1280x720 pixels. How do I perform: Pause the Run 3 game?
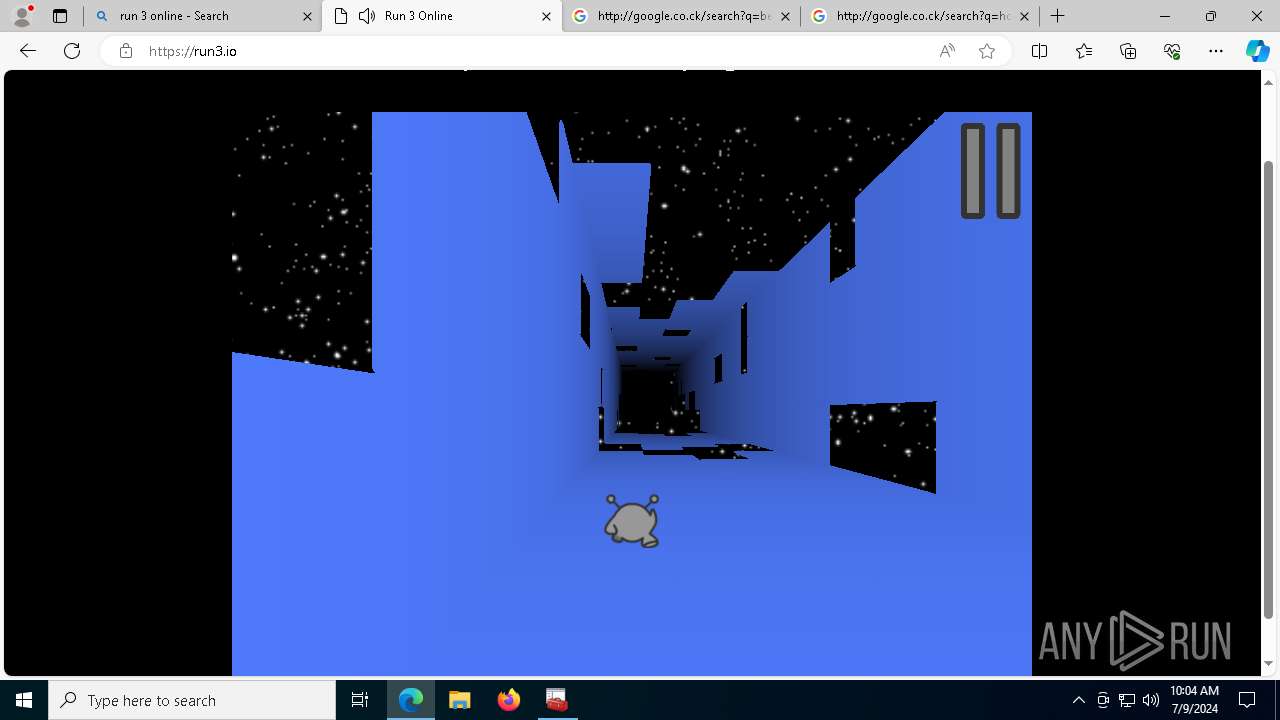pos(990,171)
